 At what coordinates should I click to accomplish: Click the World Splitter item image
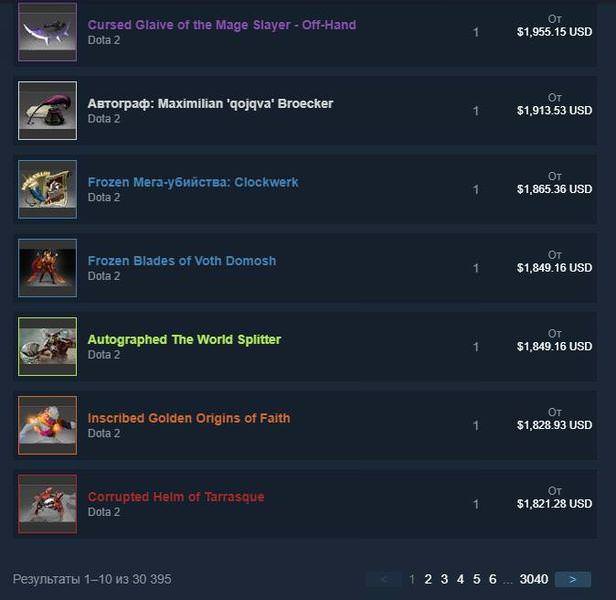tap(48, 346)
